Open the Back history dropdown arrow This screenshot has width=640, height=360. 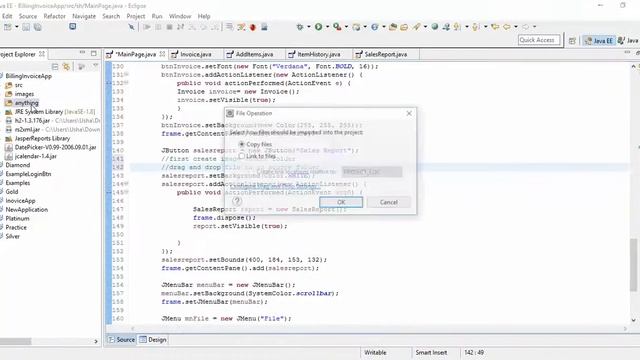(x=516, y=27)
